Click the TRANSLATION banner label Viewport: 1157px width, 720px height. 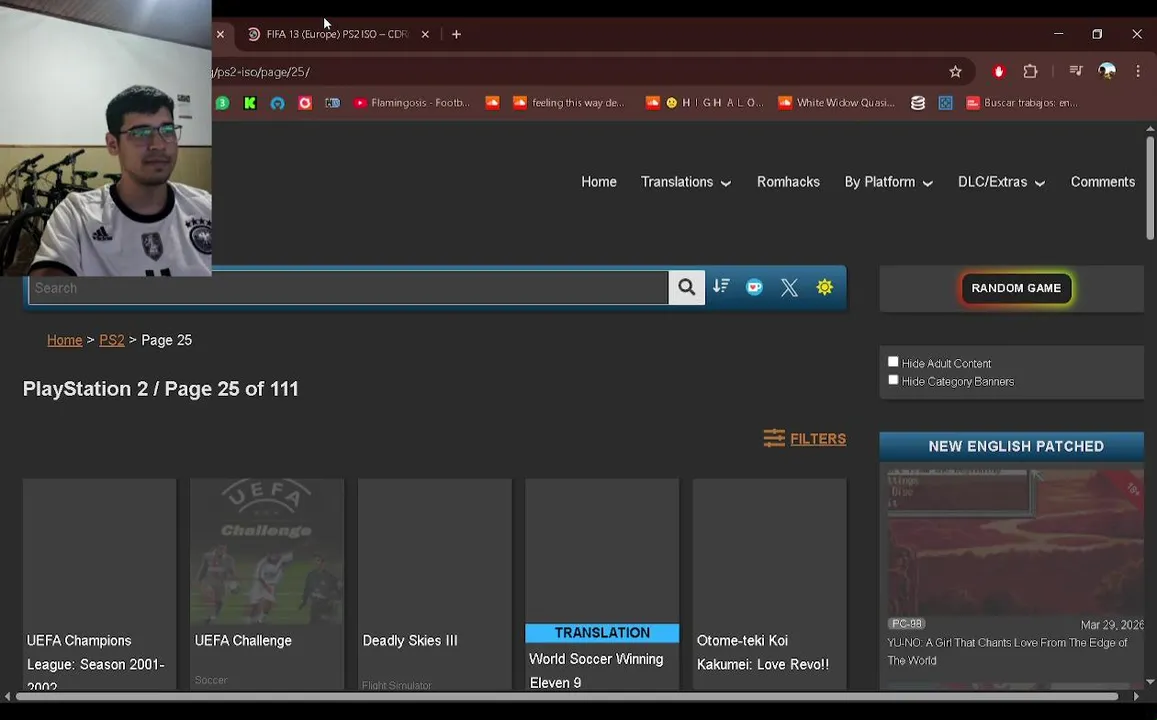tap(602, 632)
